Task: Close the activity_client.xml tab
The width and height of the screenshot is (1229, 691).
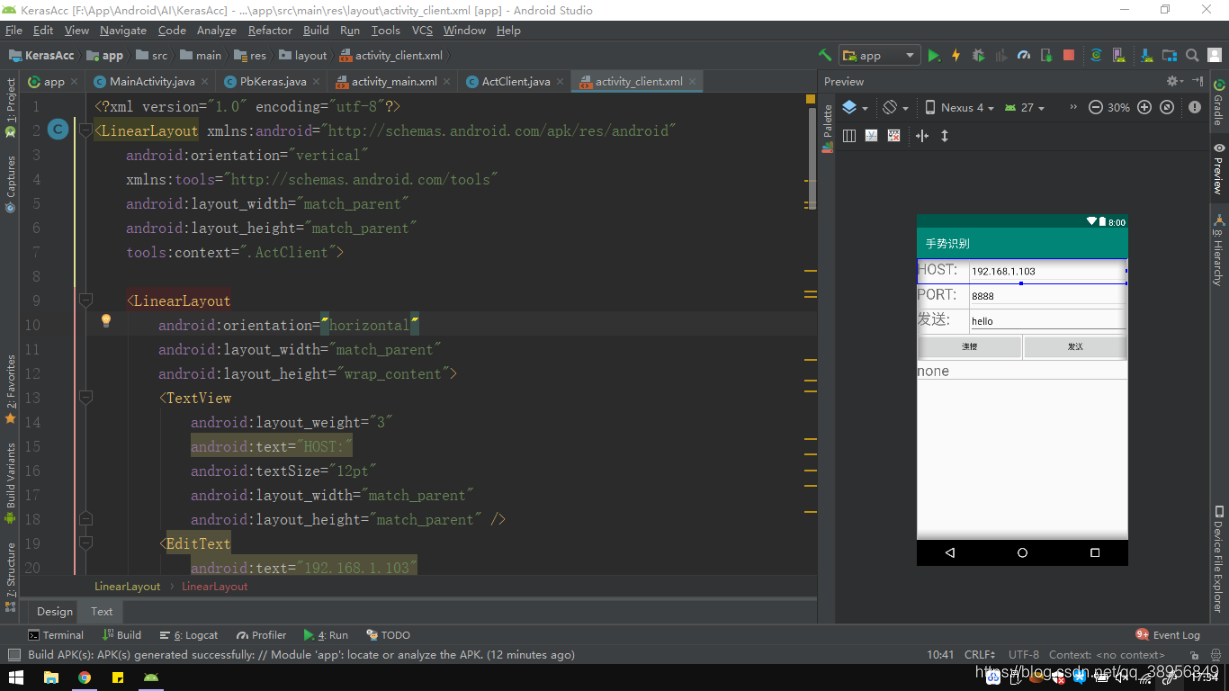Action: tap(694, 81)
